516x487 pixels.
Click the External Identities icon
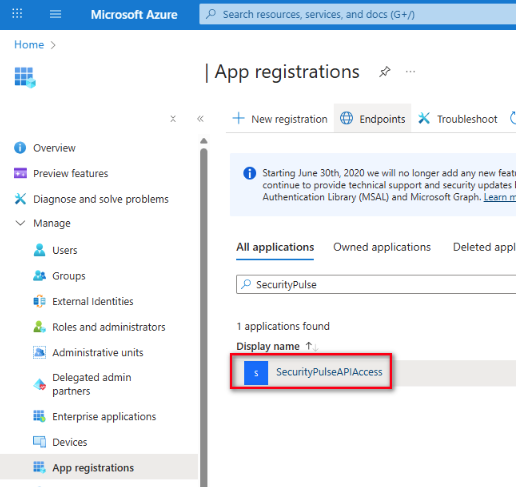pyautogui.click(x=39, y=301)
